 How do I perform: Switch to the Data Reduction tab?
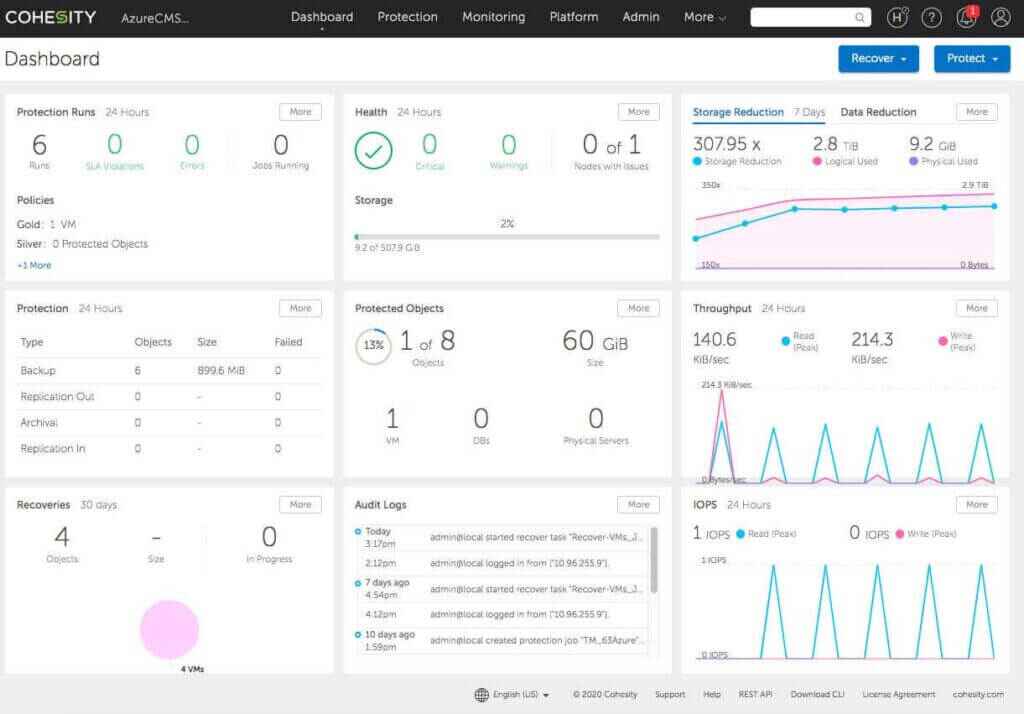point(878,112)
